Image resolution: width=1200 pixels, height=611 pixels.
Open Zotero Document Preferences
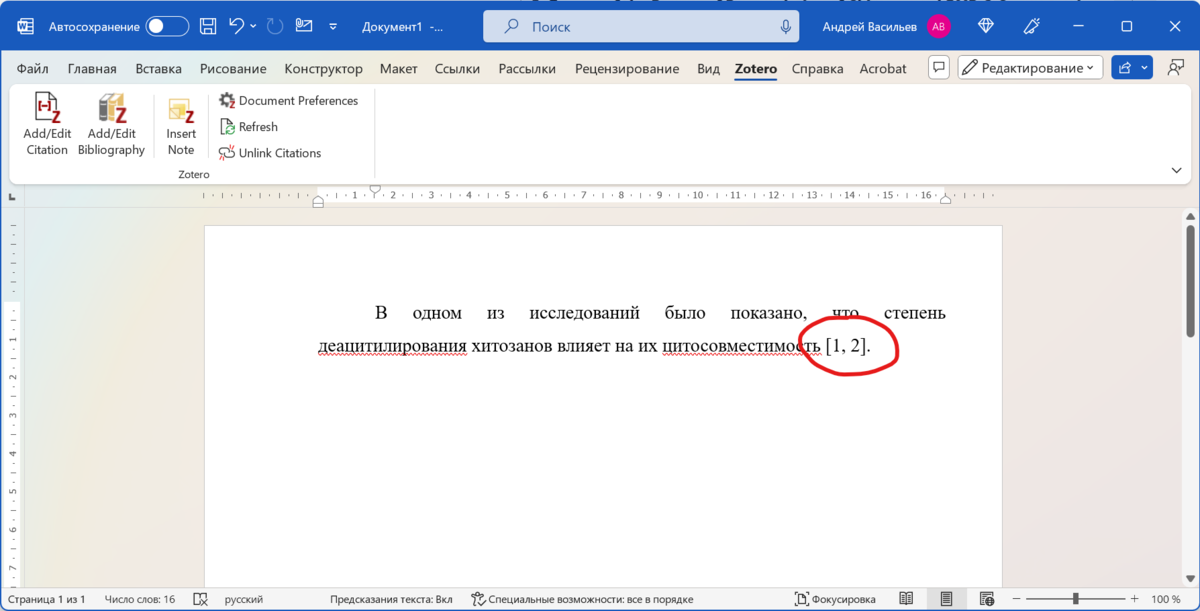[x=288, y=100]
